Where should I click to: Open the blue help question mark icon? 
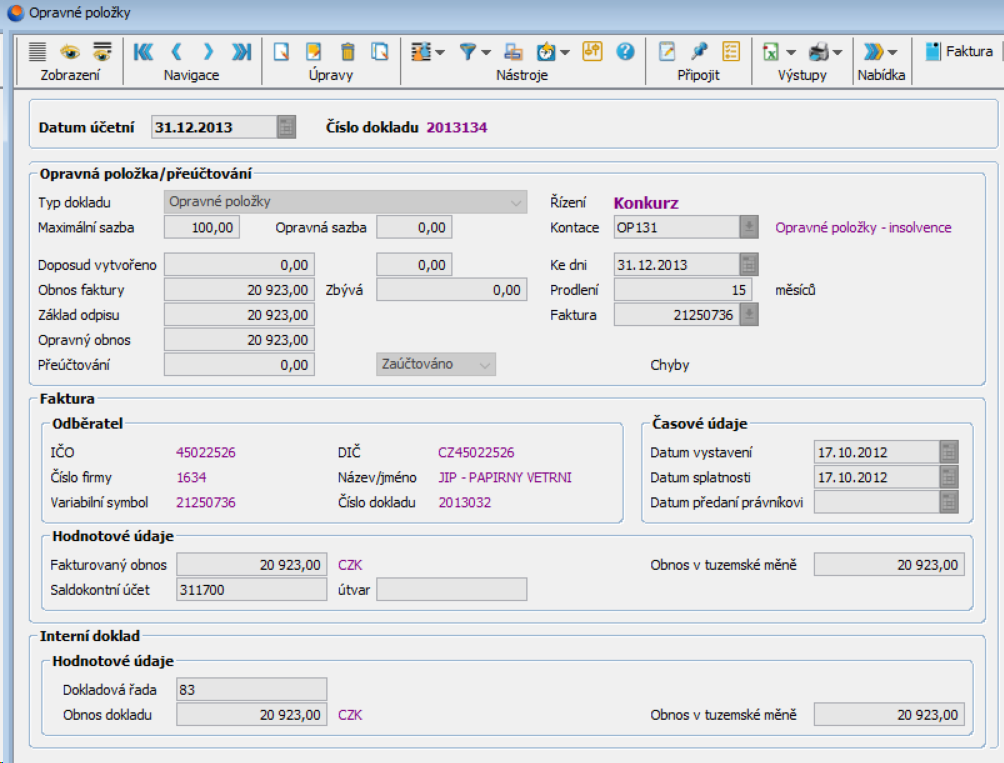pyautogui.click(x=626, y=51)
